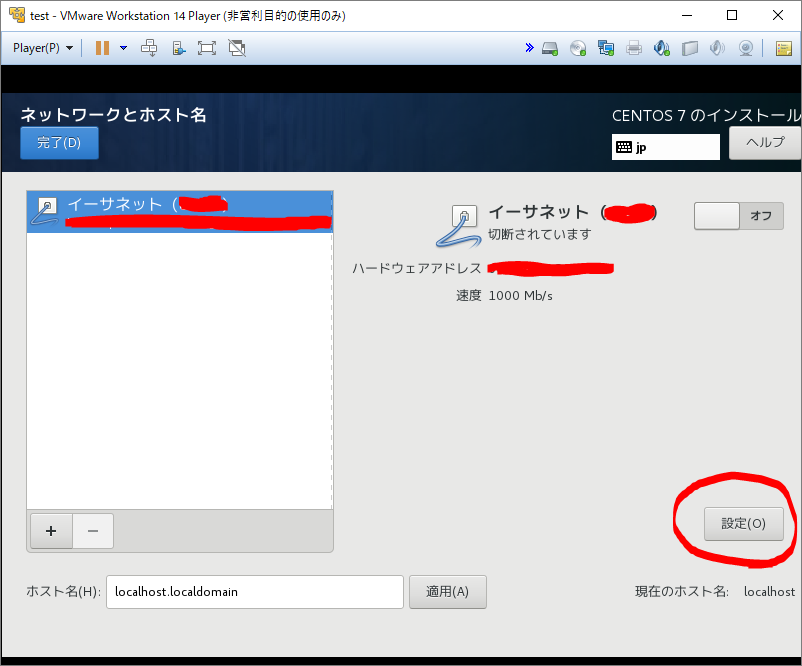
Task: Click the VMware app icon in title bar
Action: coord(17,15)
